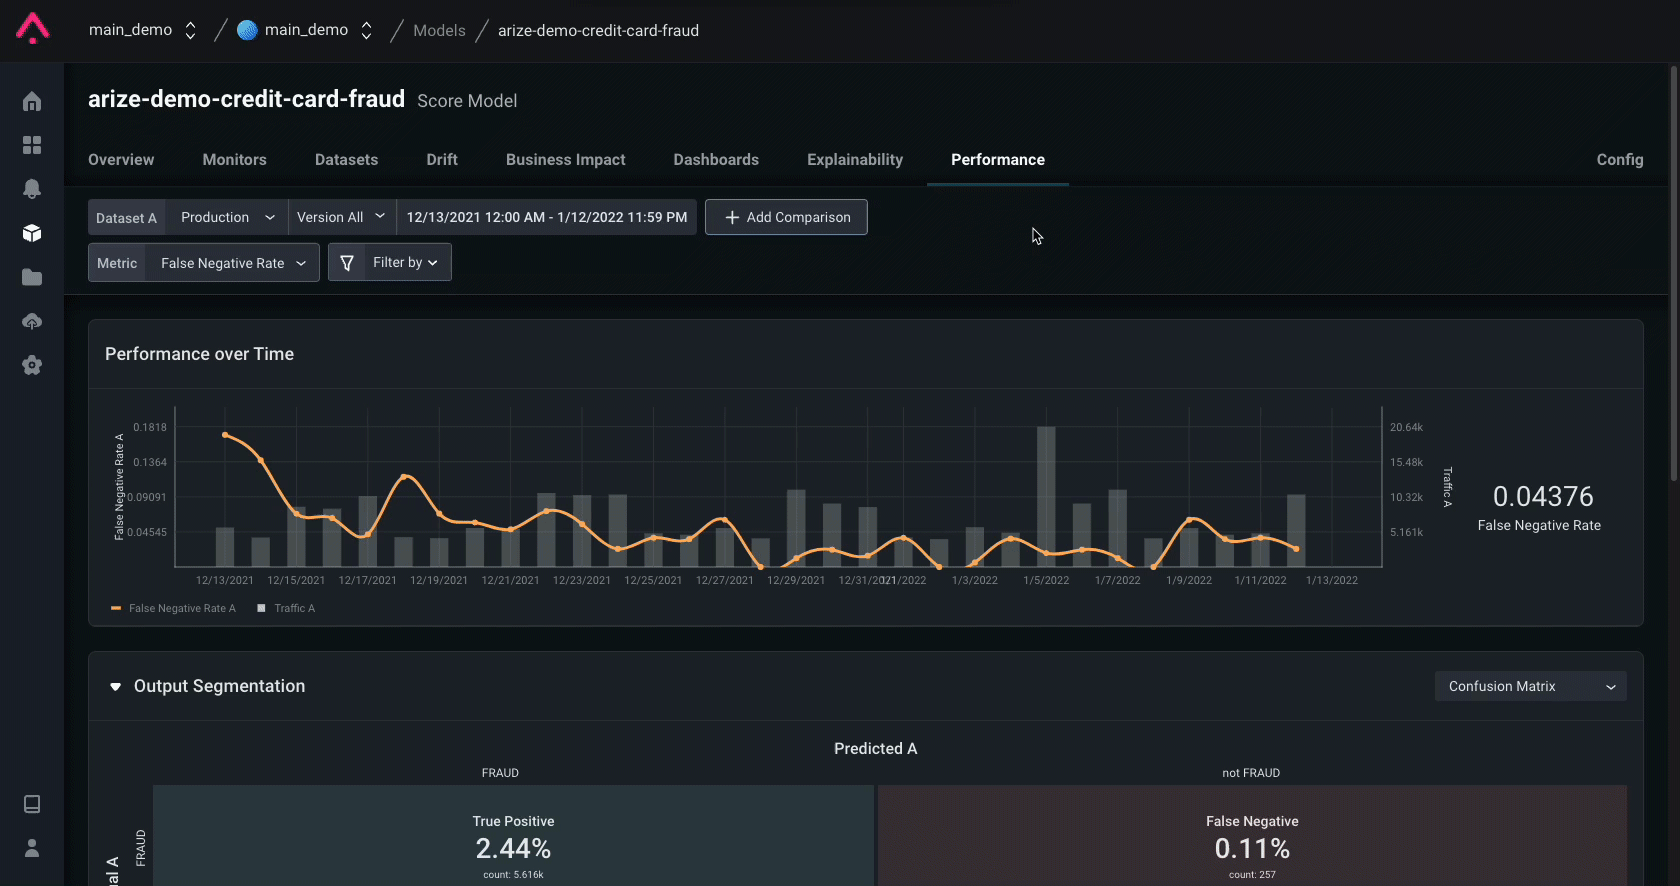Open the Config tab
The image size is (1680, 886).
pos(1620,160)
